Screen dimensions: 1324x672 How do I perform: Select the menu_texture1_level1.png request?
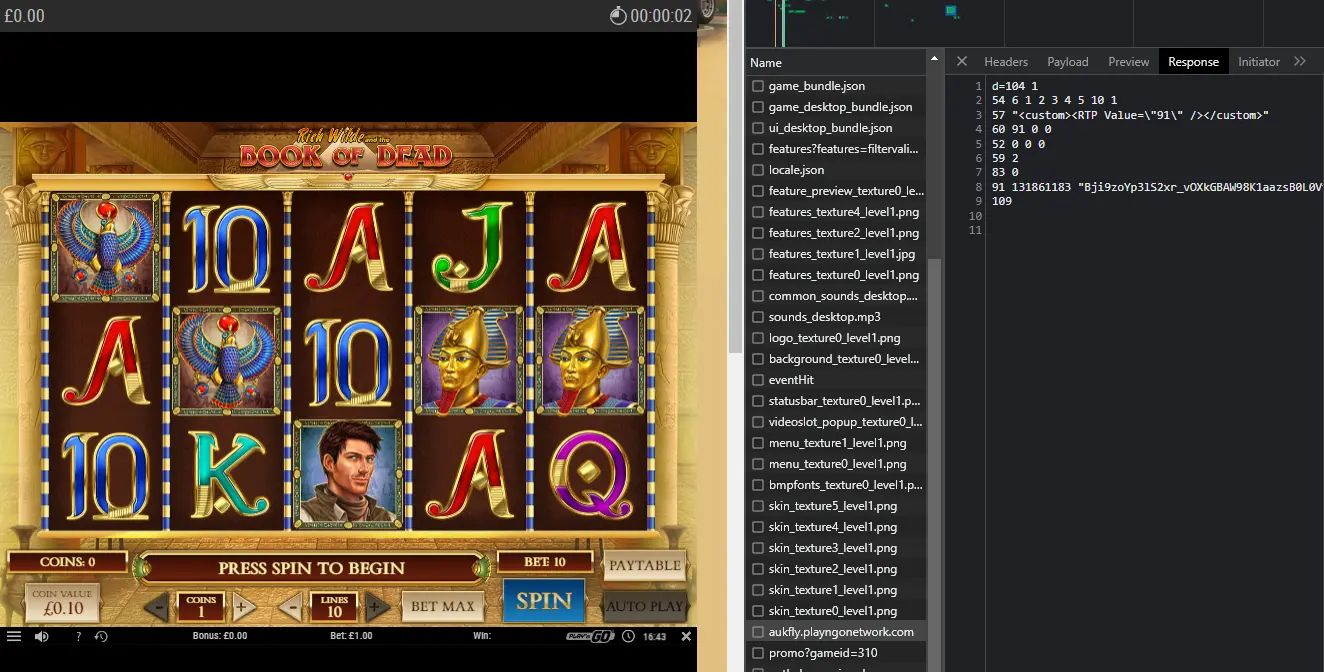836,443
